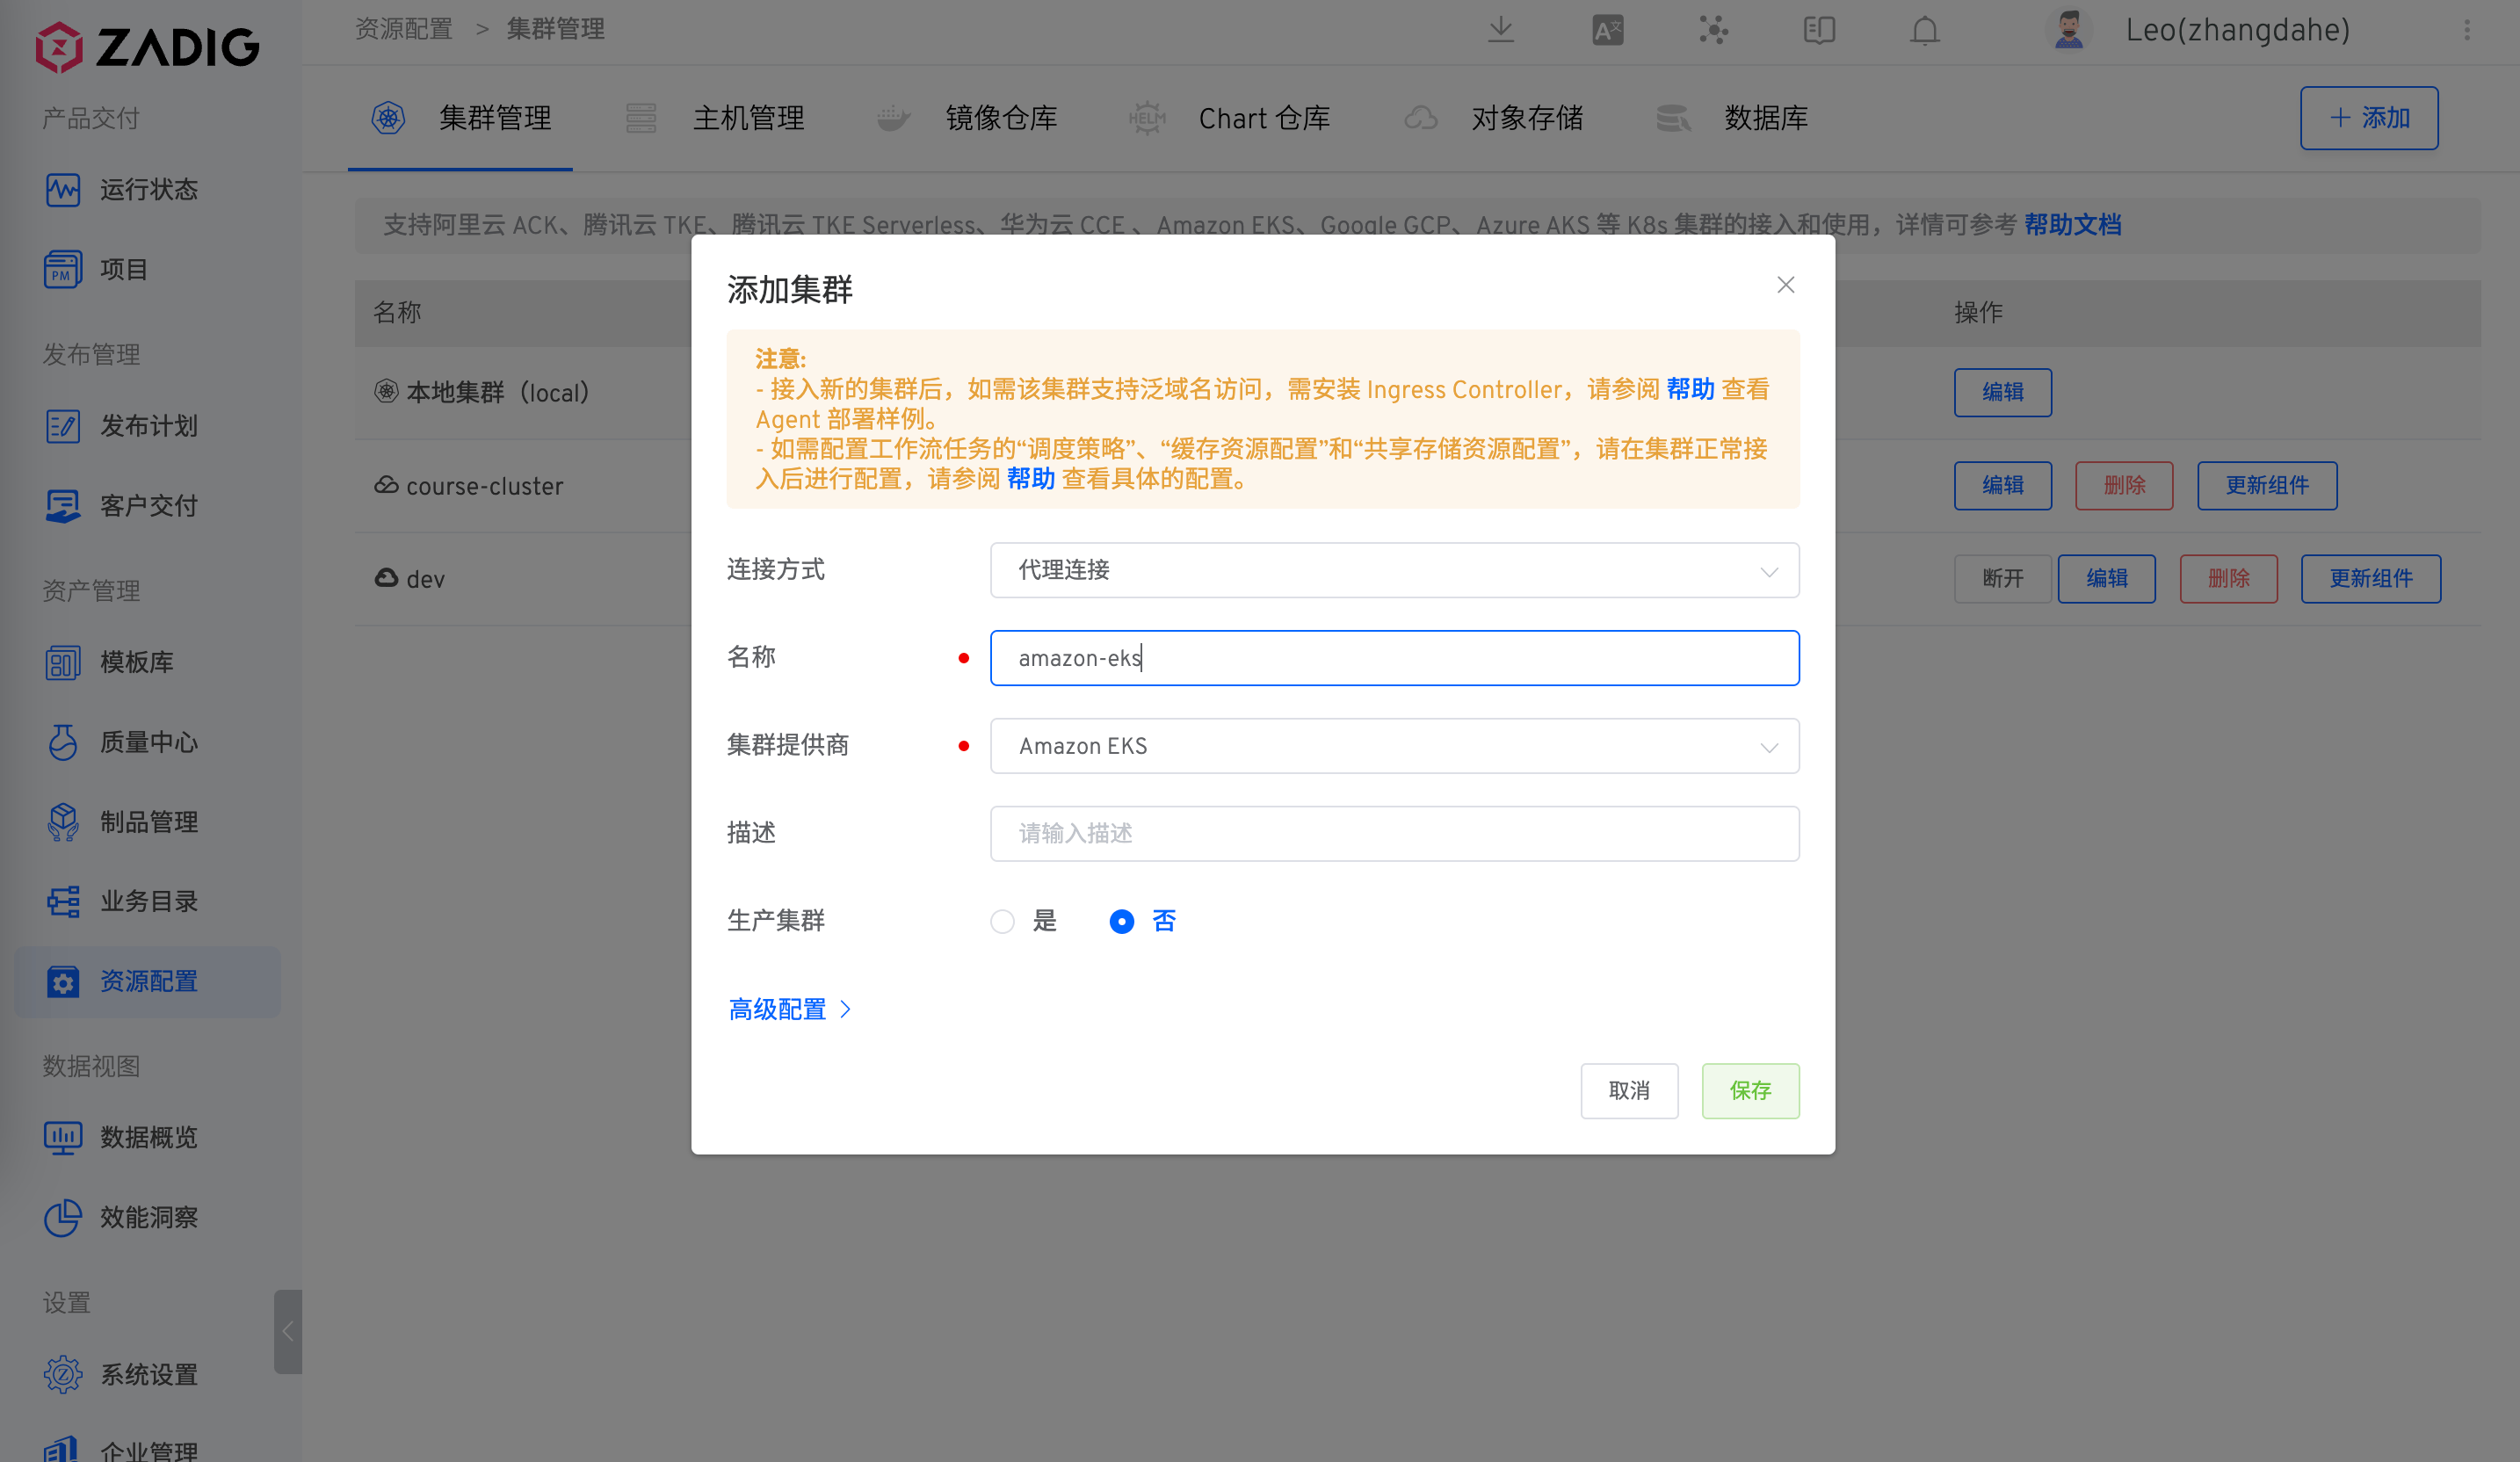Click the Leo(zhangdahe) username
The height and width of the screenshot is (1462, 2520).
tap(2237, 30)
